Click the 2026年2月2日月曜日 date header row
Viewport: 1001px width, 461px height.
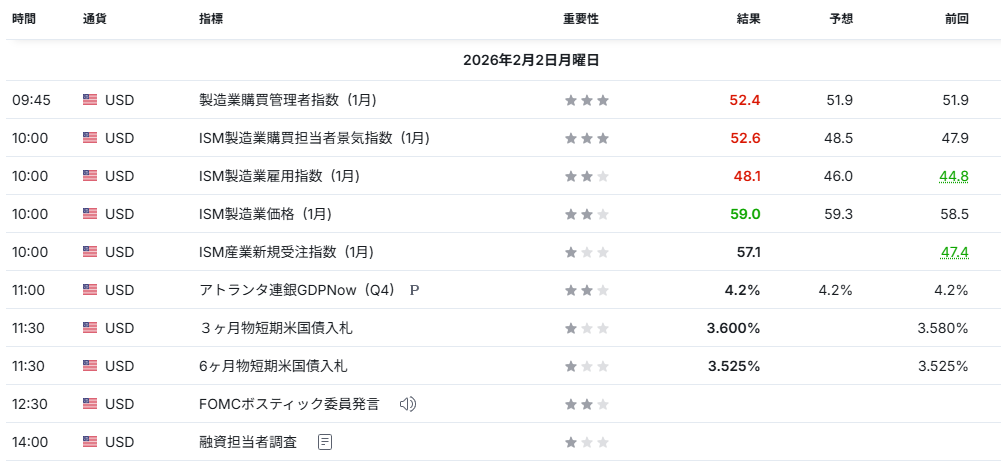(531, 60)
